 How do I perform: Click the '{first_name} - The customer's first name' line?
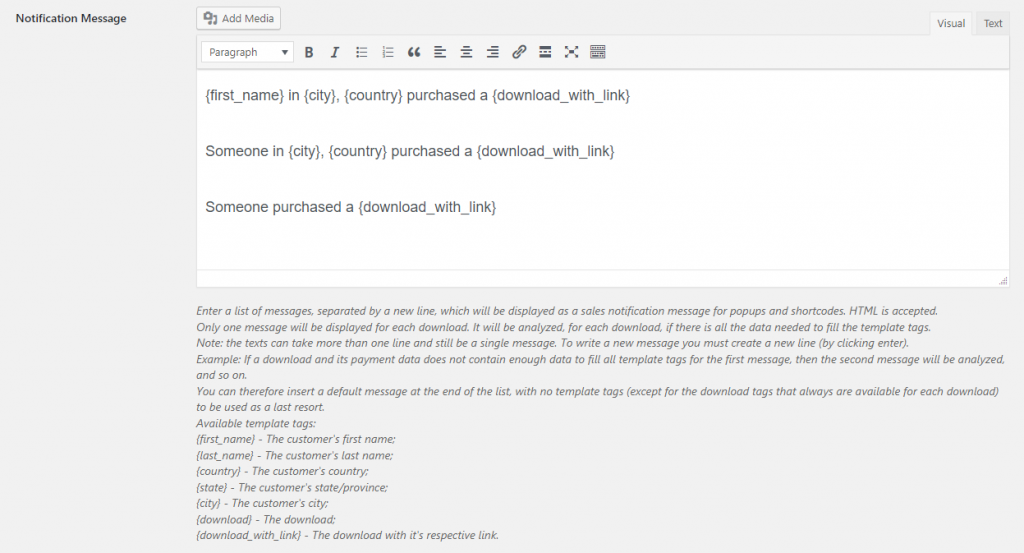click(x=296, y=439)
